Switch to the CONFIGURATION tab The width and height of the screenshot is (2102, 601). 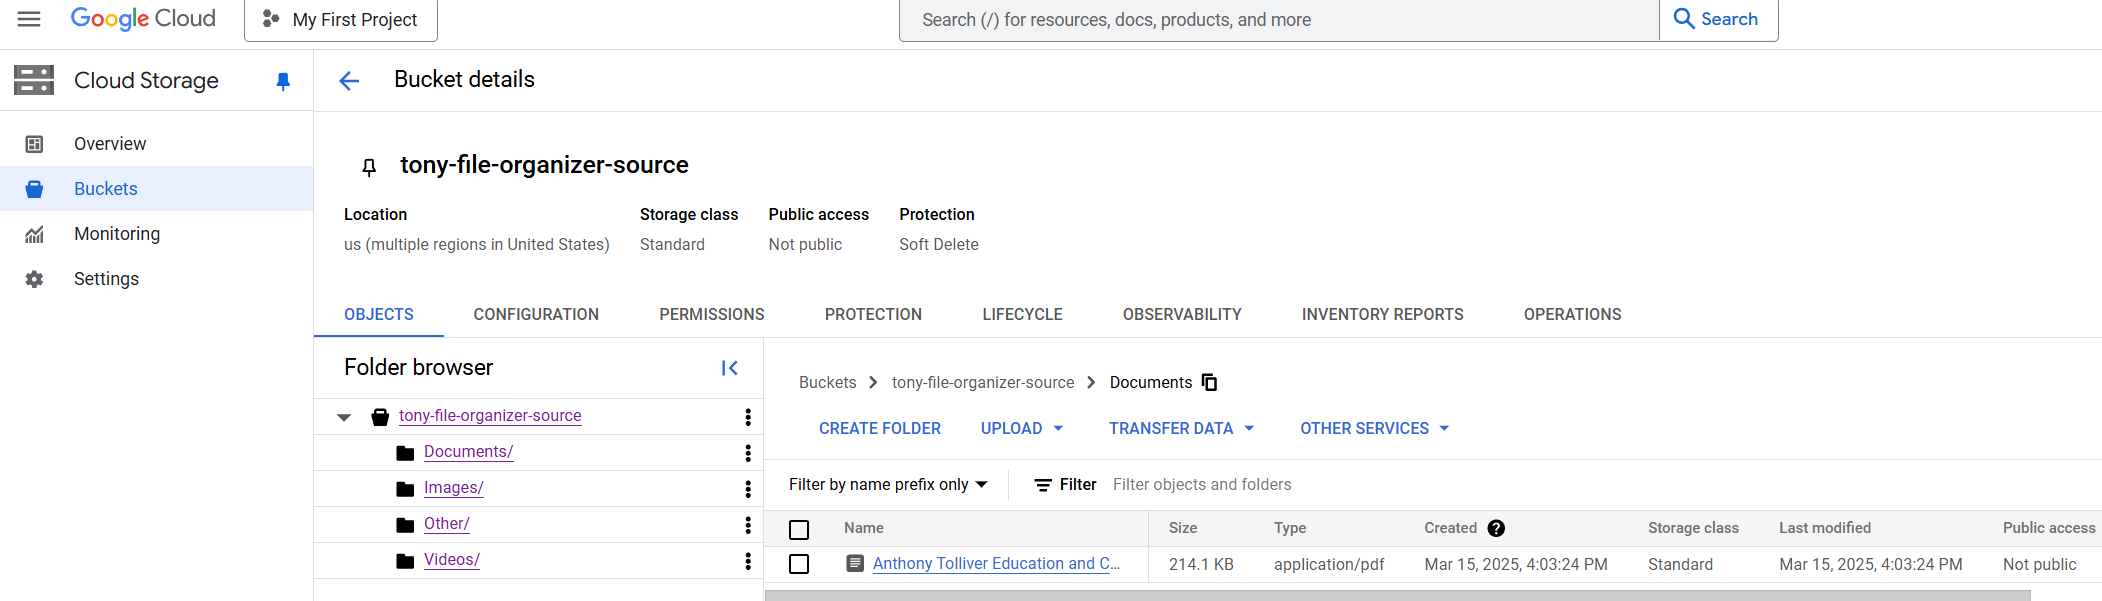pos(536,314)
